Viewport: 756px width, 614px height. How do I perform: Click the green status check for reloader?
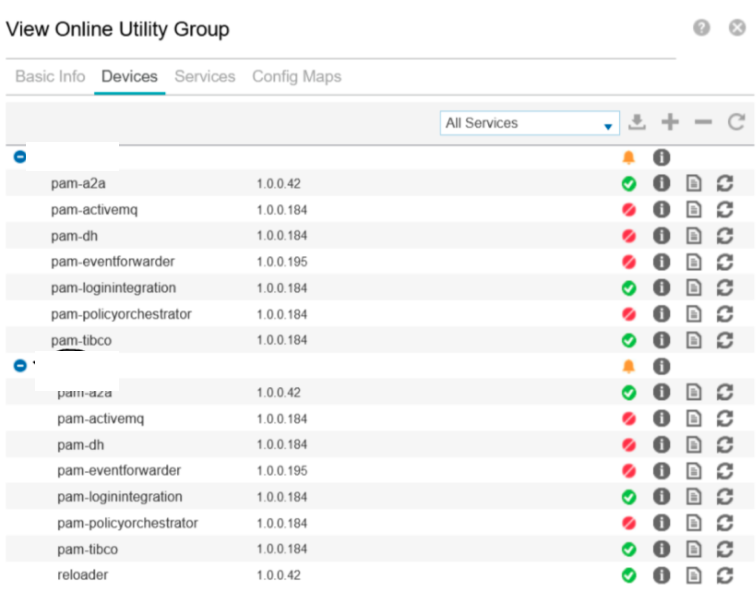(x=629, y=575)
